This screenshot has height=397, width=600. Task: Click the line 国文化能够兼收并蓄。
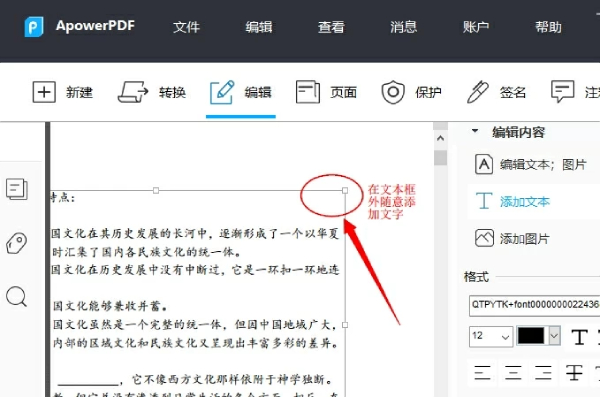[x=110, y=306]
